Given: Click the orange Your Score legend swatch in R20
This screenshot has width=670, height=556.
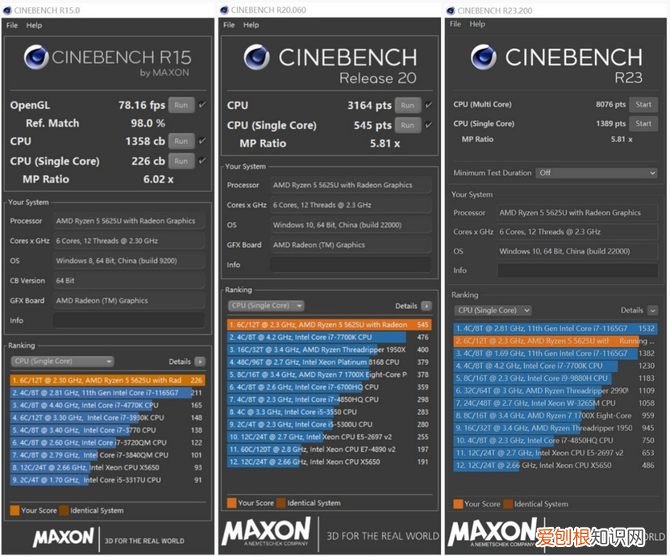Looking at the screenshot, I should (x=231, y=503).
